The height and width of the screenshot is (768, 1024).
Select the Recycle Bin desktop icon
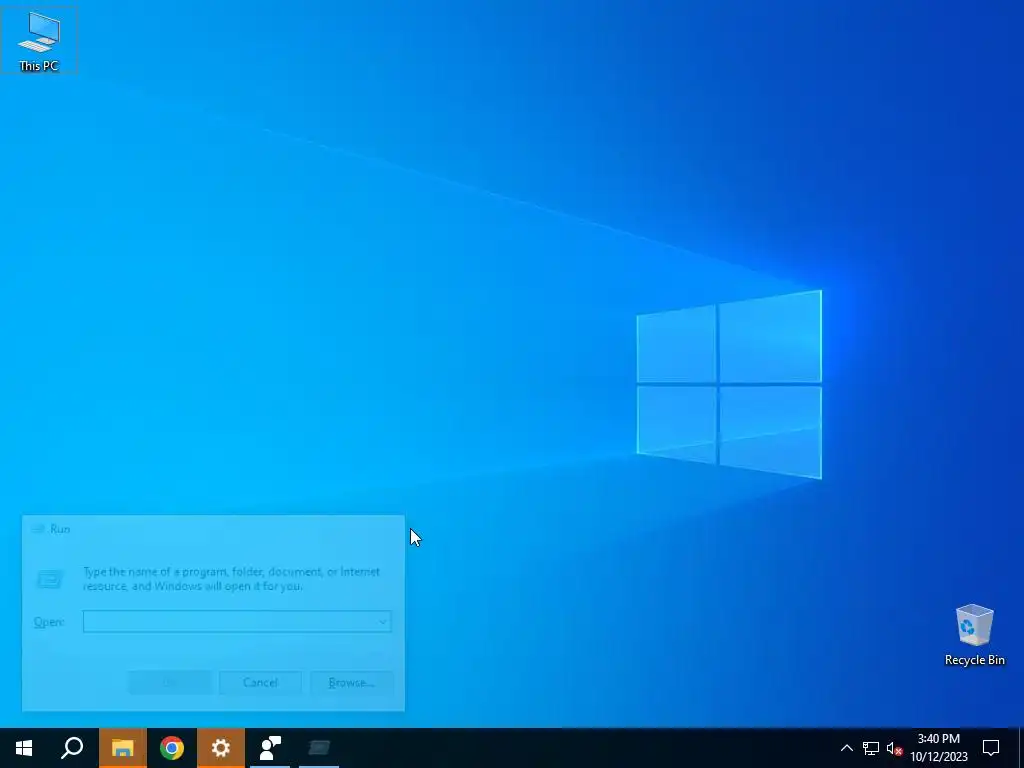(974, 635)
